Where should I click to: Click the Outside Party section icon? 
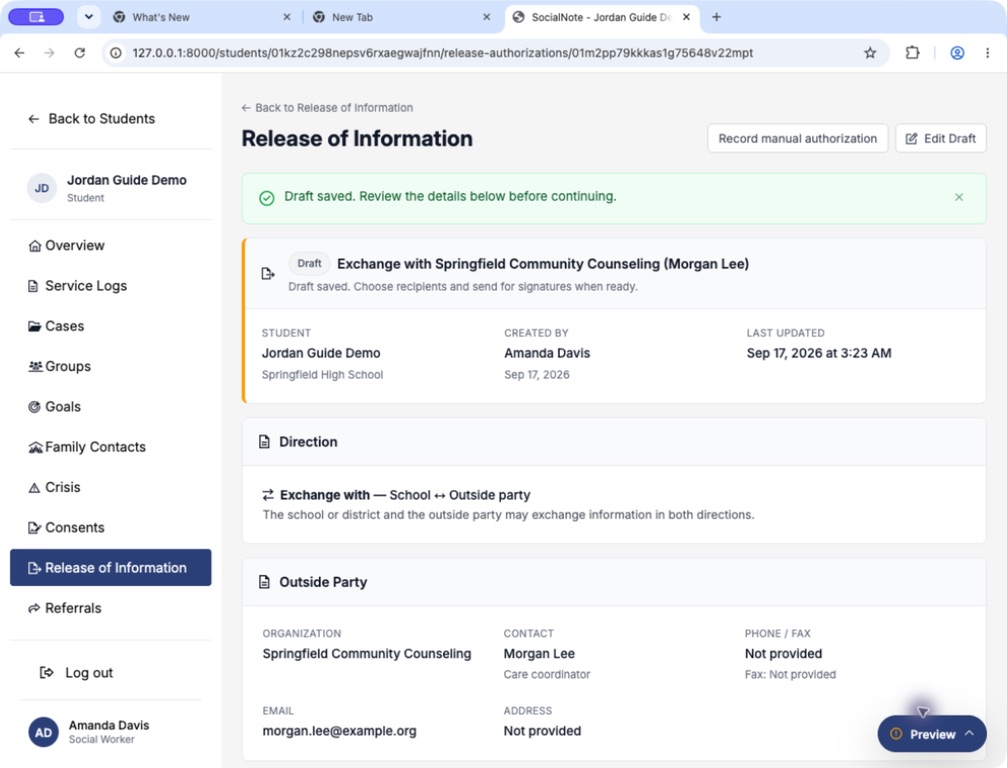[x=265, y=582]
